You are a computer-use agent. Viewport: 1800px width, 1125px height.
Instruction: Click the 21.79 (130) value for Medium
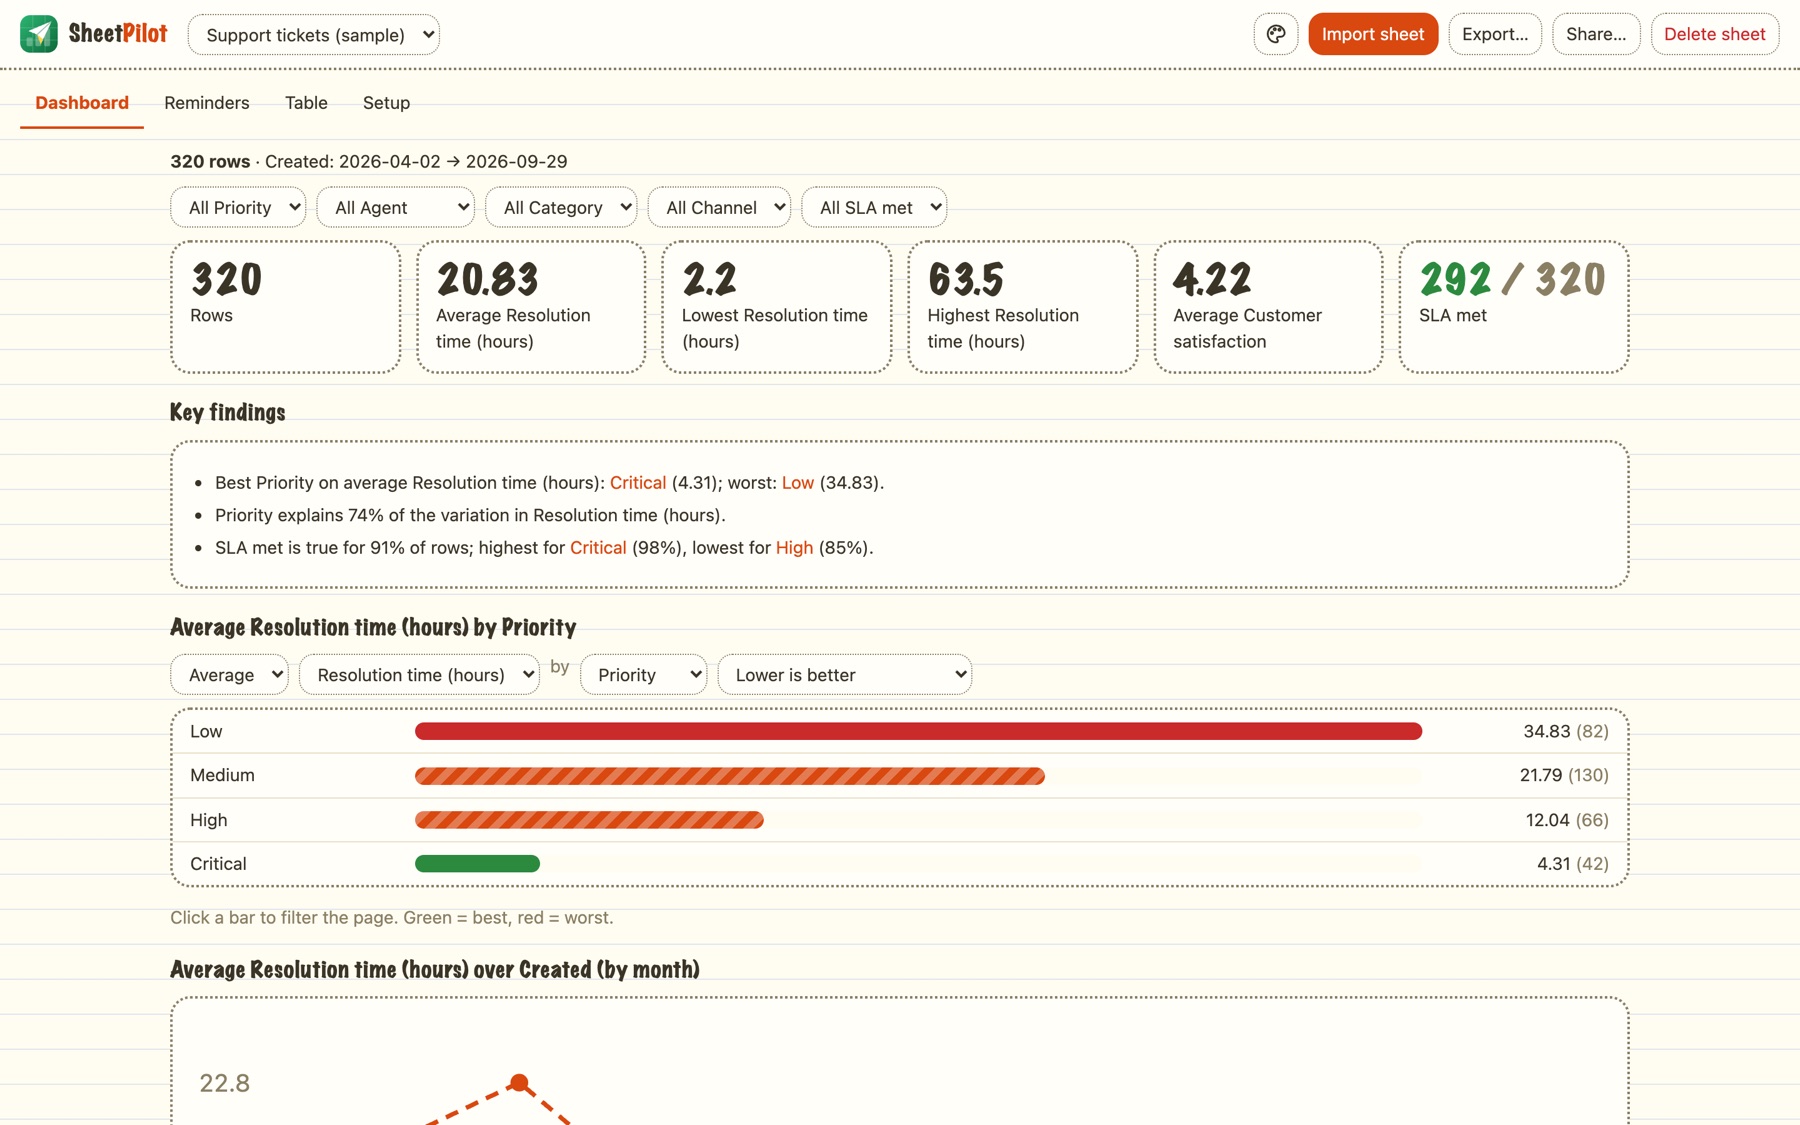click(1564, 776)
